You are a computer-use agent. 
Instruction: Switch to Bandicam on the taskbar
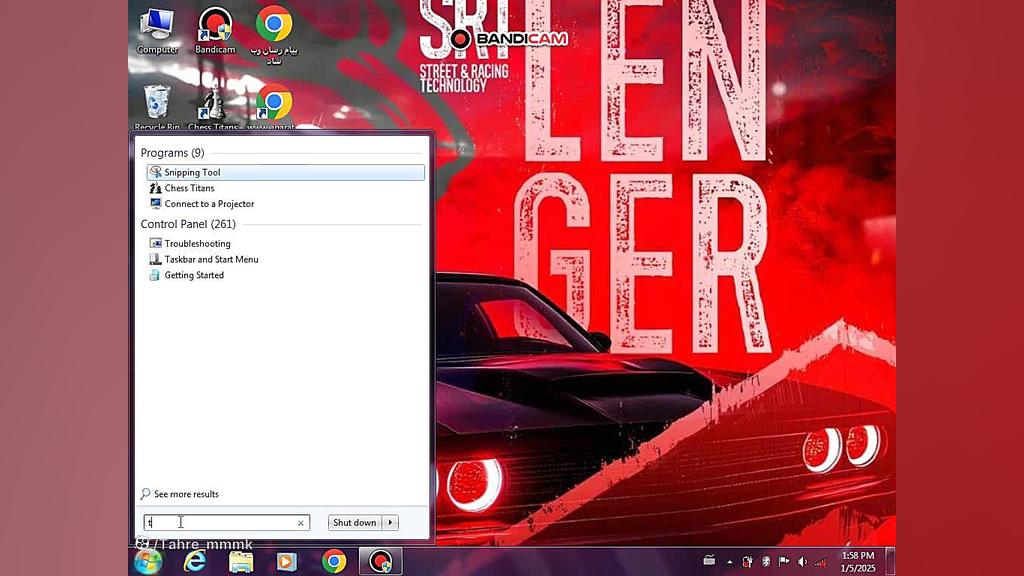(x=381, y=562)
